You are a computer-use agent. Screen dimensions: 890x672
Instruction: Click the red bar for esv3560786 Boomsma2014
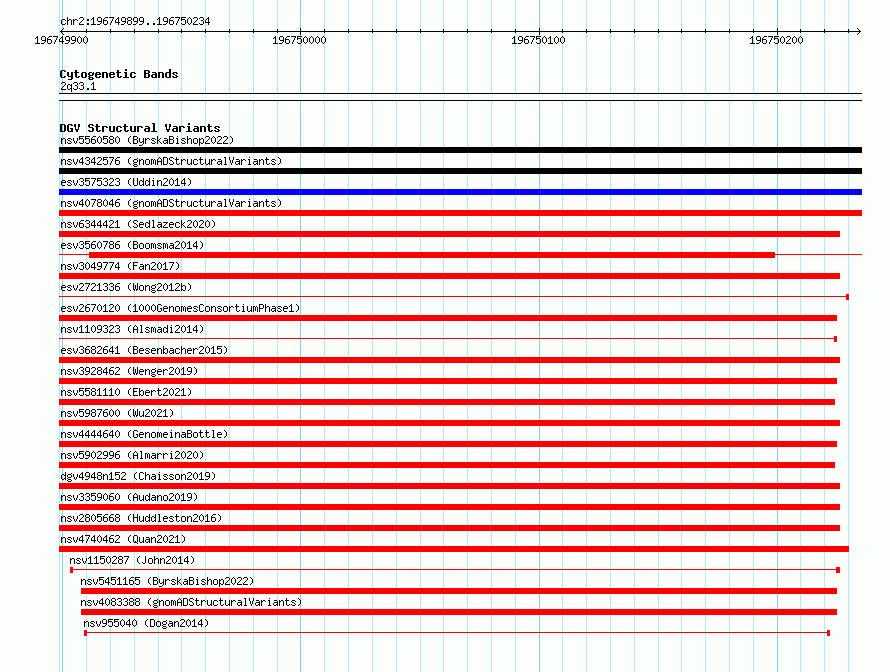pos(432,255)
